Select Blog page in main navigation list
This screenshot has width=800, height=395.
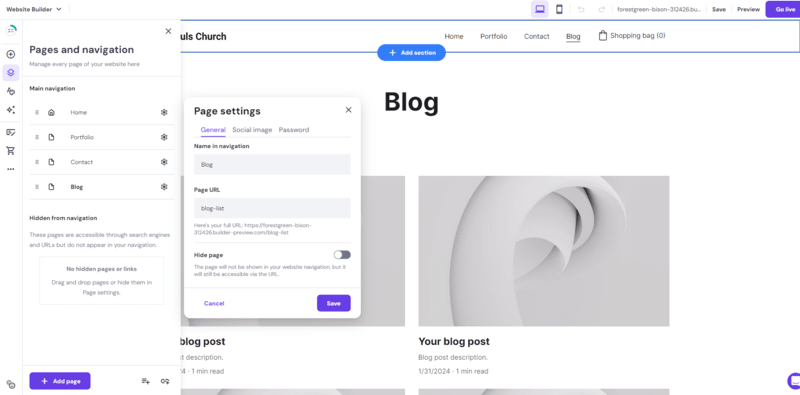point(101,187)
